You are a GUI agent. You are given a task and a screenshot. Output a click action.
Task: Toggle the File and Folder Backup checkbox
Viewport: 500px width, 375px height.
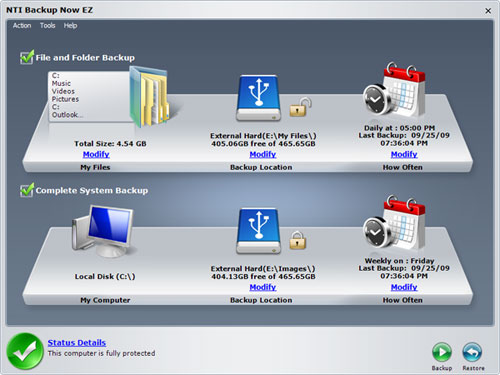27,57
